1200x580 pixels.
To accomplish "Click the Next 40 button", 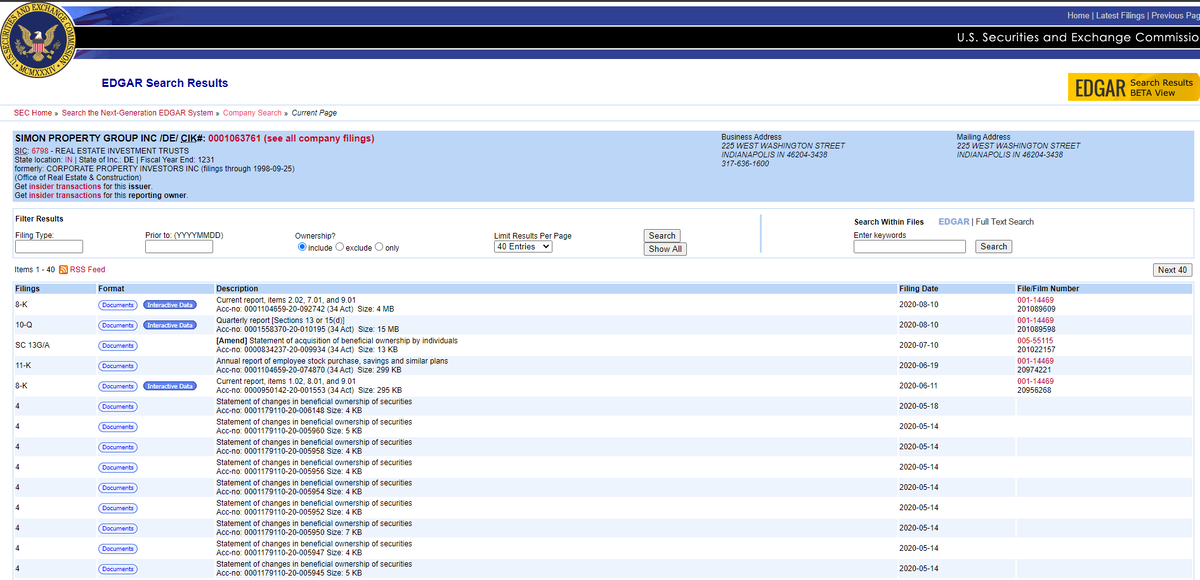I will tap(1173, 270).
